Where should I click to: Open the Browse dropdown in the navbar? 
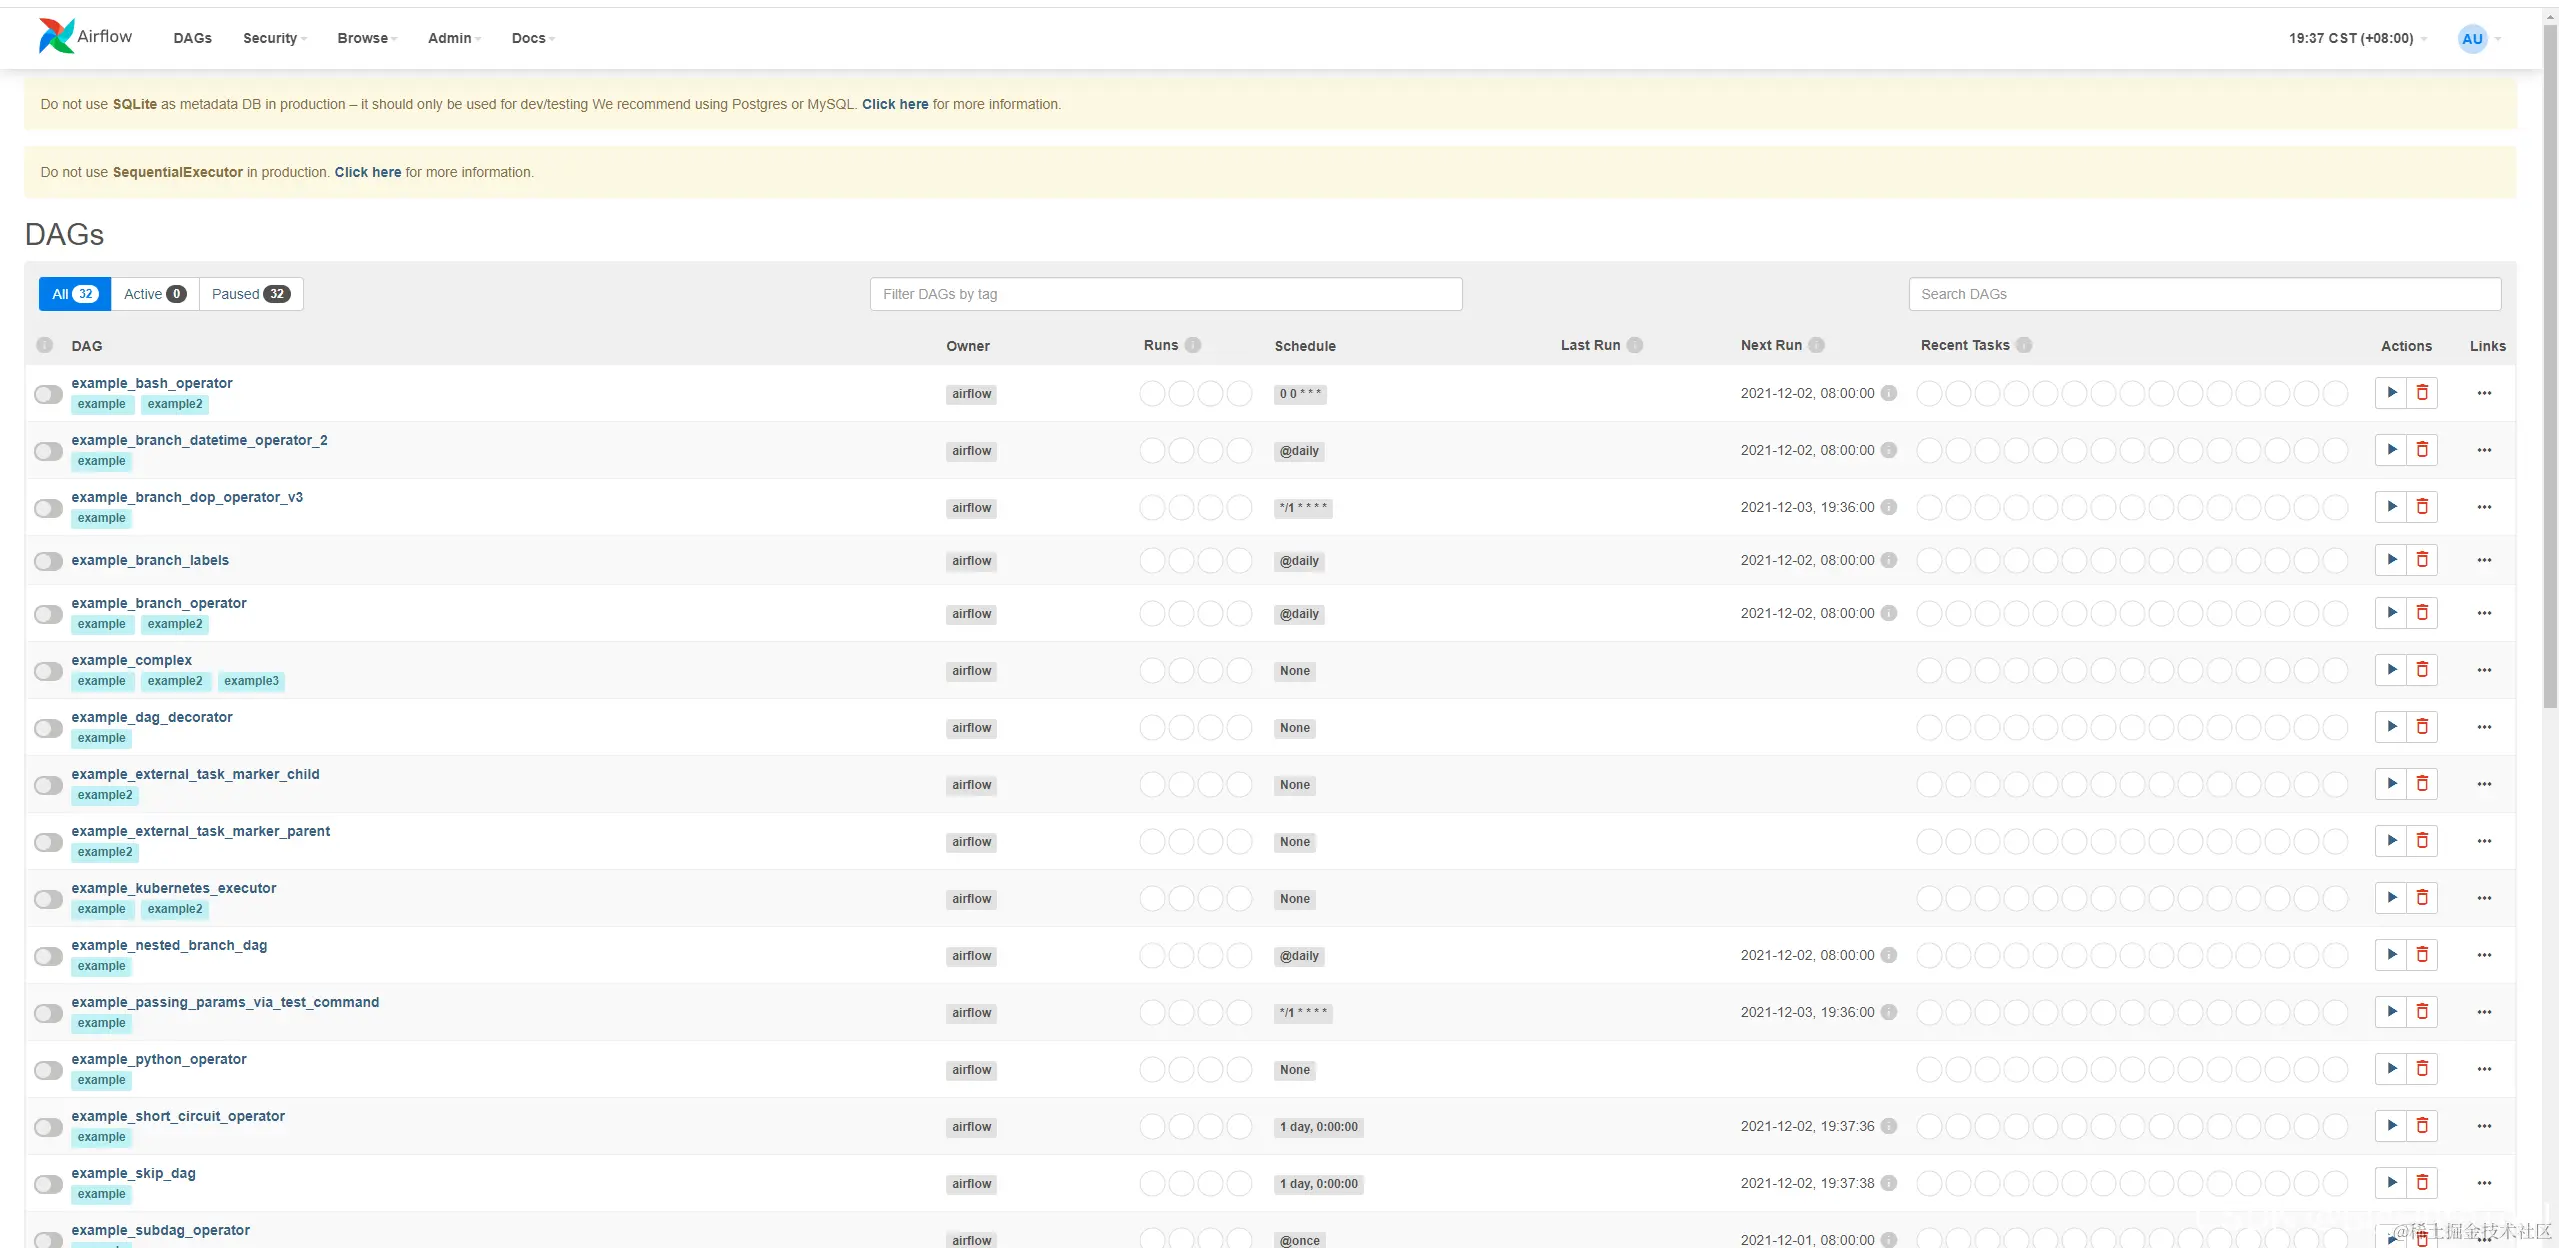pyautogui.click(x=366, y=38)
